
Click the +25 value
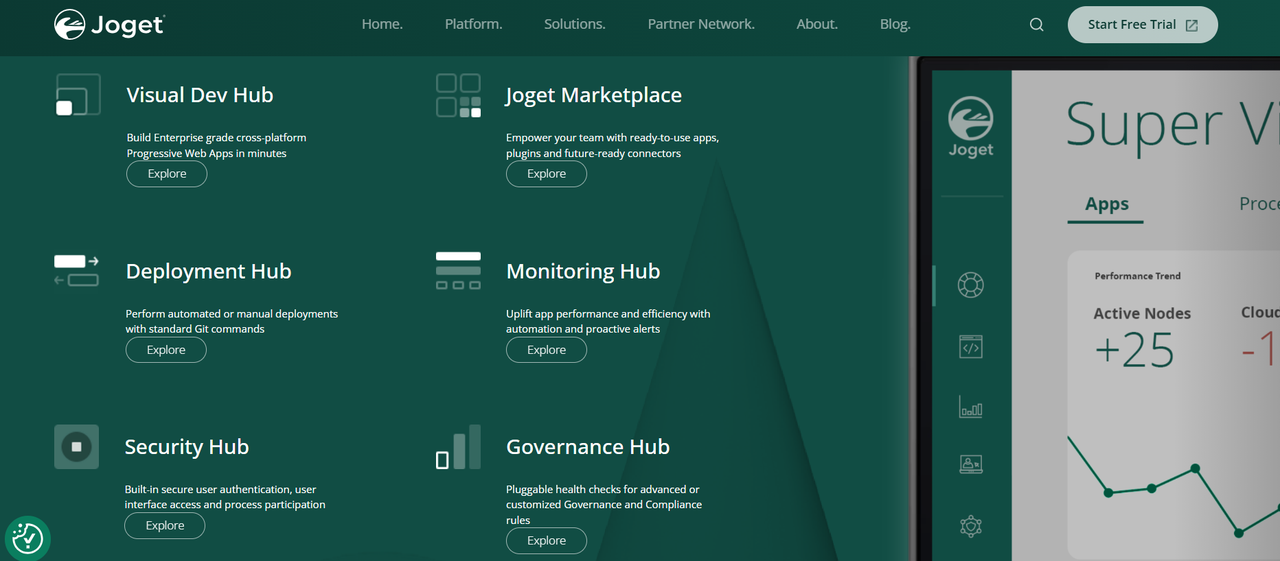click(x=1134, y=350)
